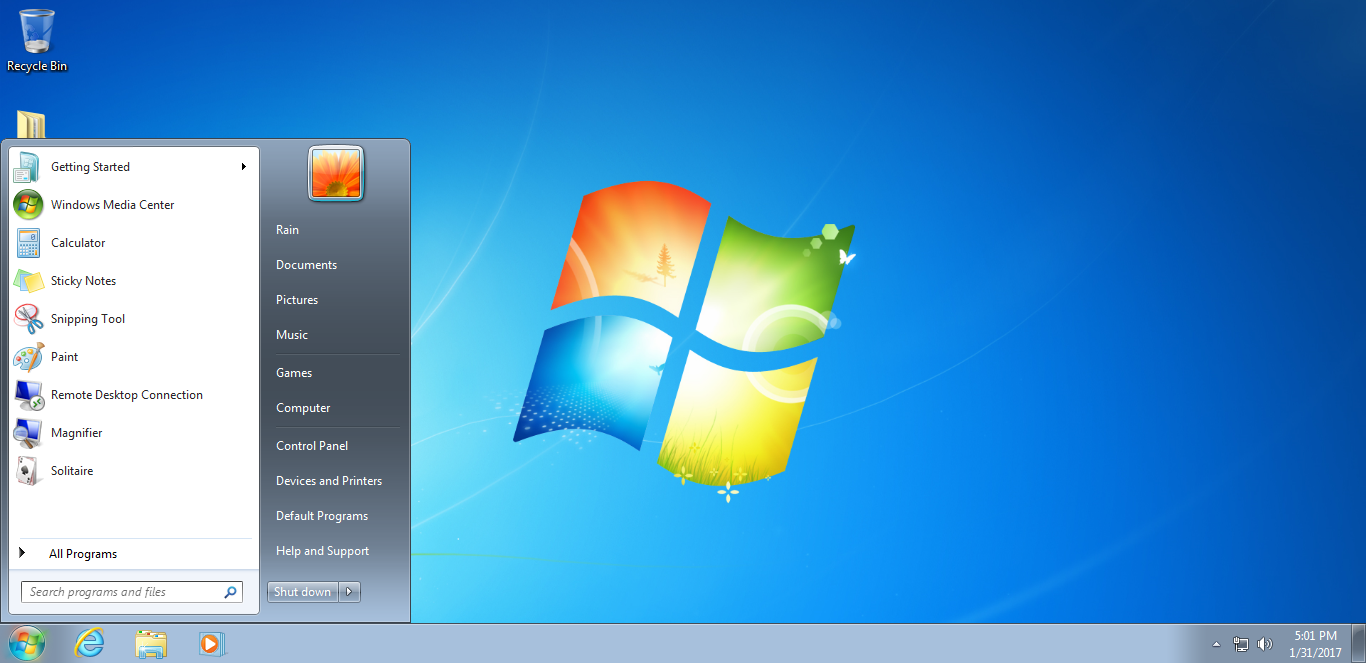Open Windows Explorer from the taskbar
1366x663 pixels.
click(151, 644)
